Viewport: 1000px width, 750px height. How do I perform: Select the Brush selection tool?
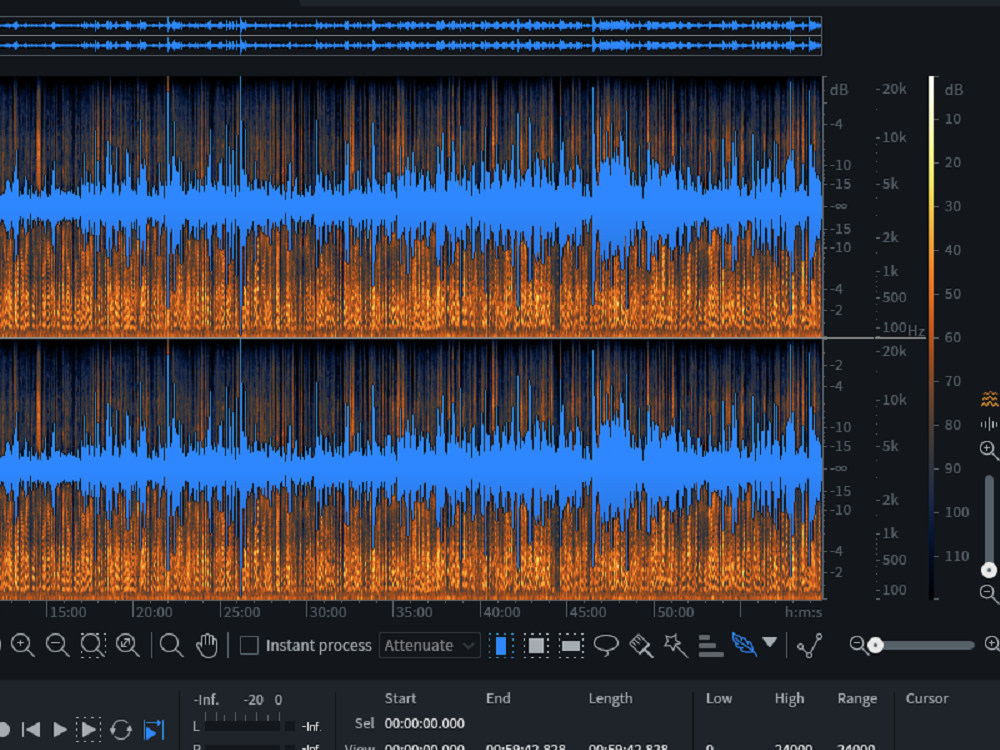point(641,645)
